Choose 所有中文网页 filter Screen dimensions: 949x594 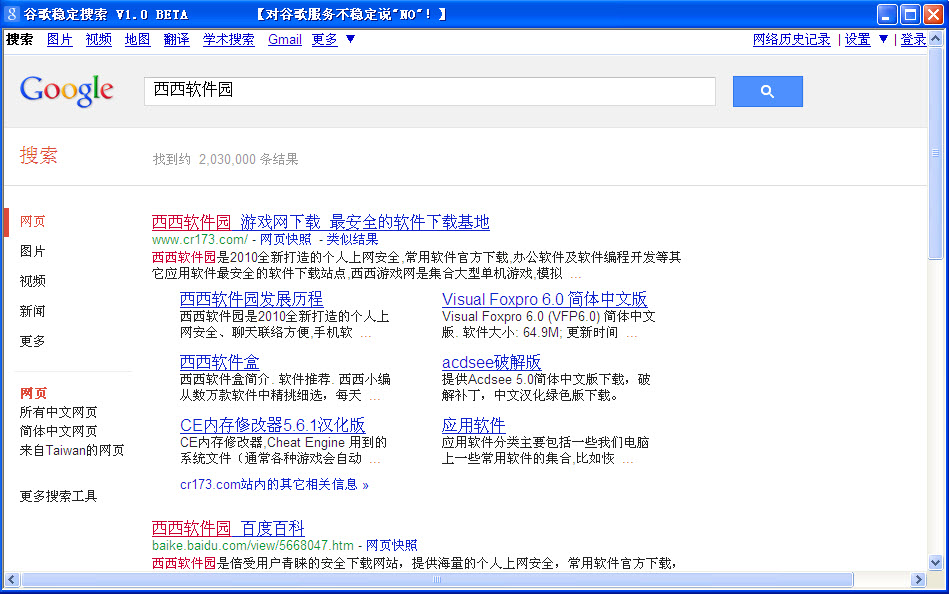coord(58,412)
